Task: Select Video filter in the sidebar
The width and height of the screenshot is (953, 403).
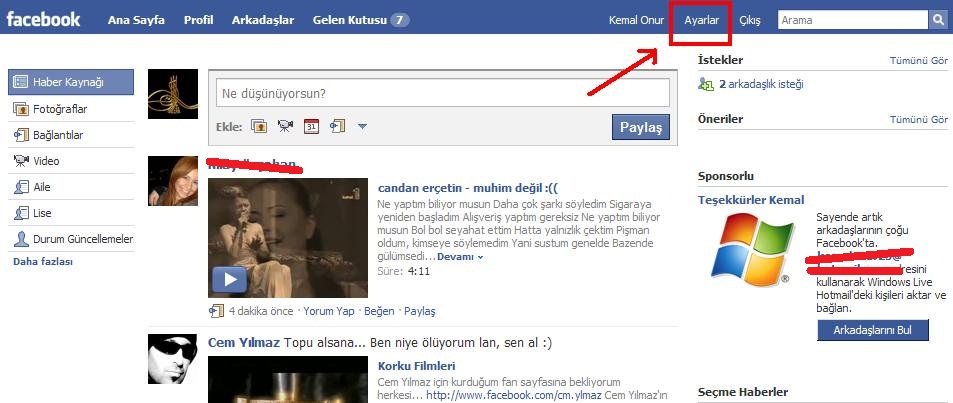Action: [x=71, y=161]
